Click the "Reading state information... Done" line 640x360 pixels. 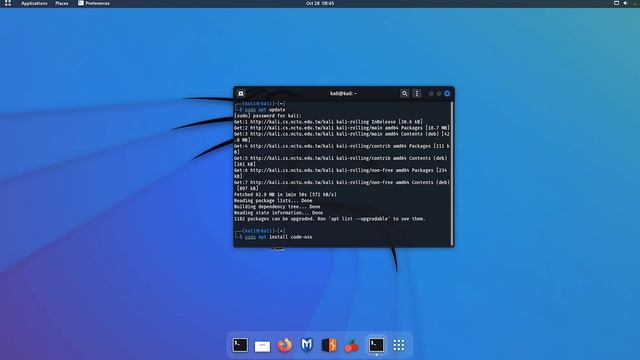click(x=278, y=213)
